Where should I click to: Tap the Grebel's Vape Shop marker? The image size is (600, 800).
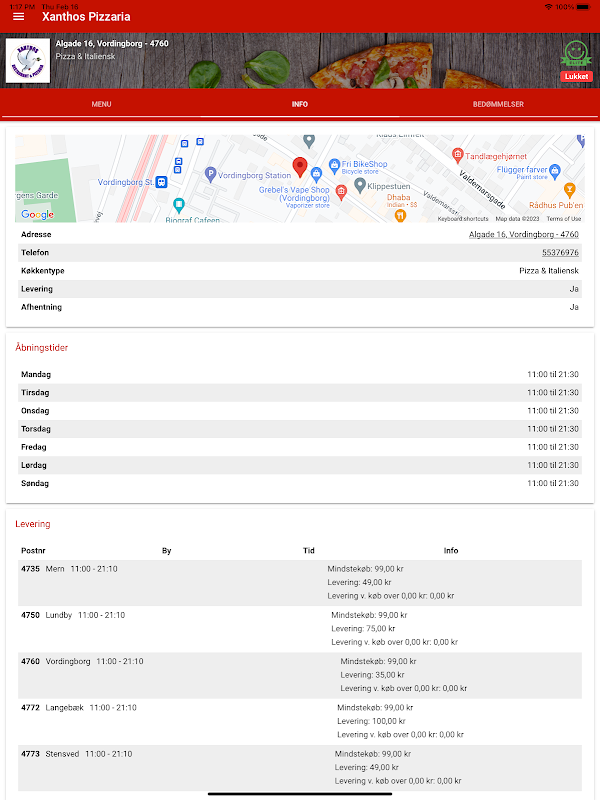pos(316,174)
